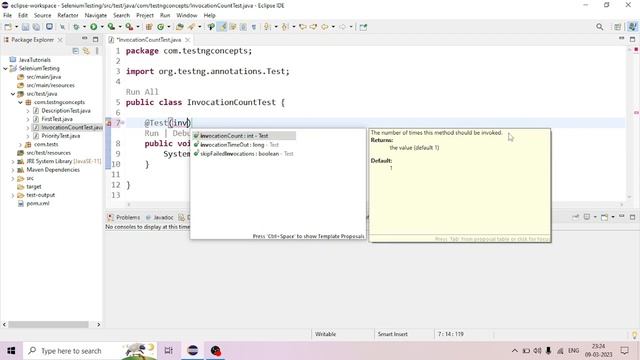Click the Eclipse icon in the taskbar
This screenshot has height=360, width=640.
tap(192, 351)
